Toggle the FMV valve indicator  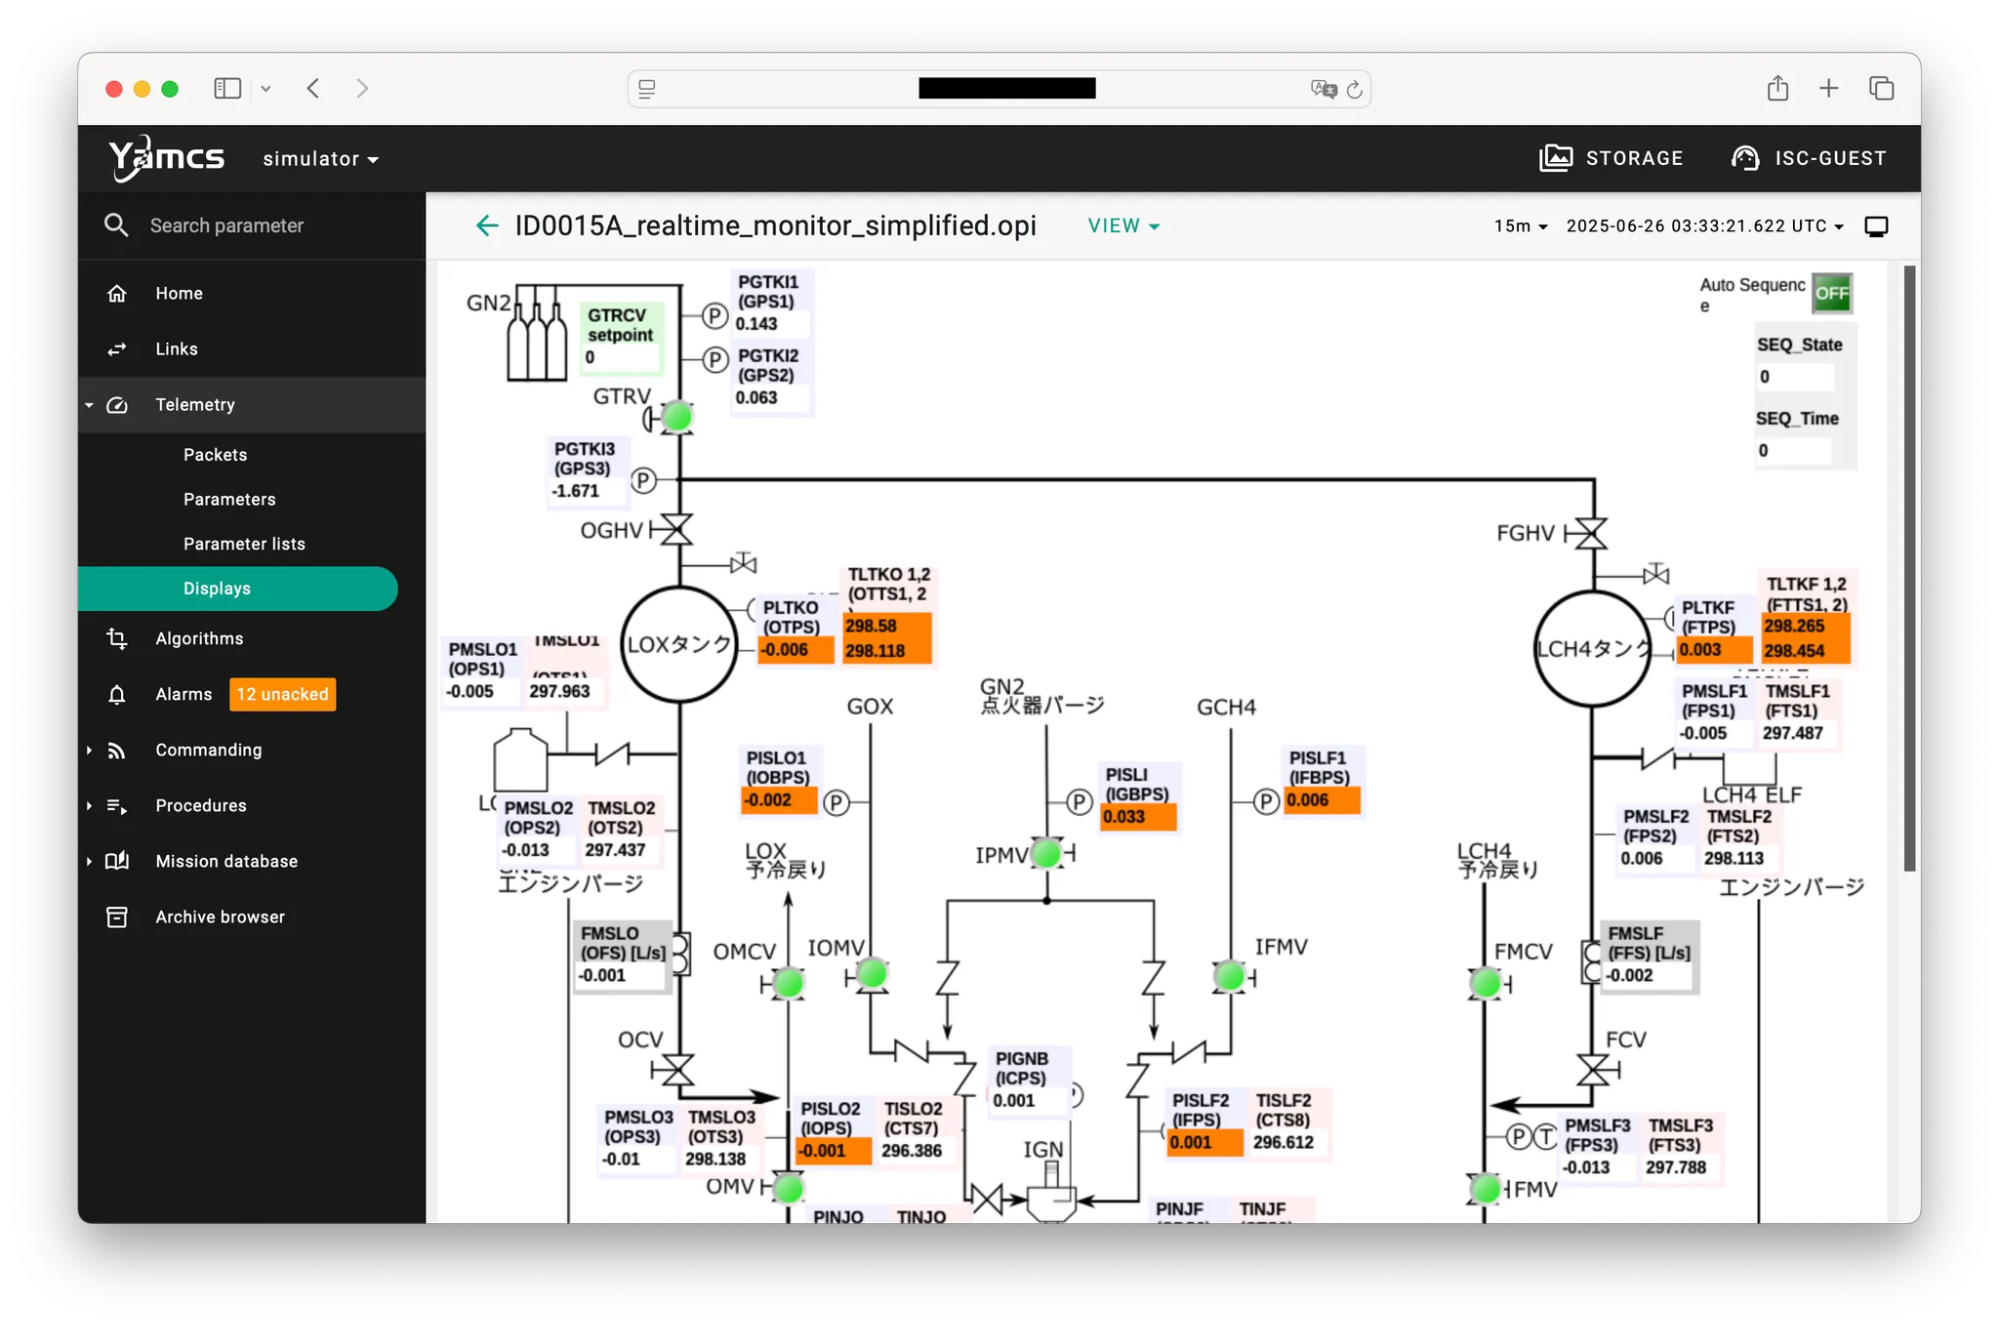(x=1485, y=1189)
